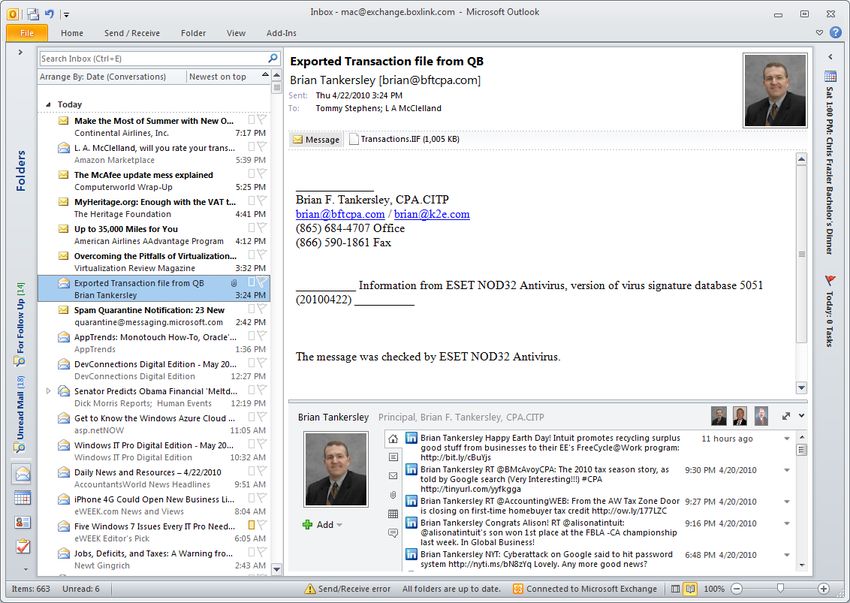Click the brian@bftcpa.com link
Screen dimensions: 850x603
[x=340, y=214]
